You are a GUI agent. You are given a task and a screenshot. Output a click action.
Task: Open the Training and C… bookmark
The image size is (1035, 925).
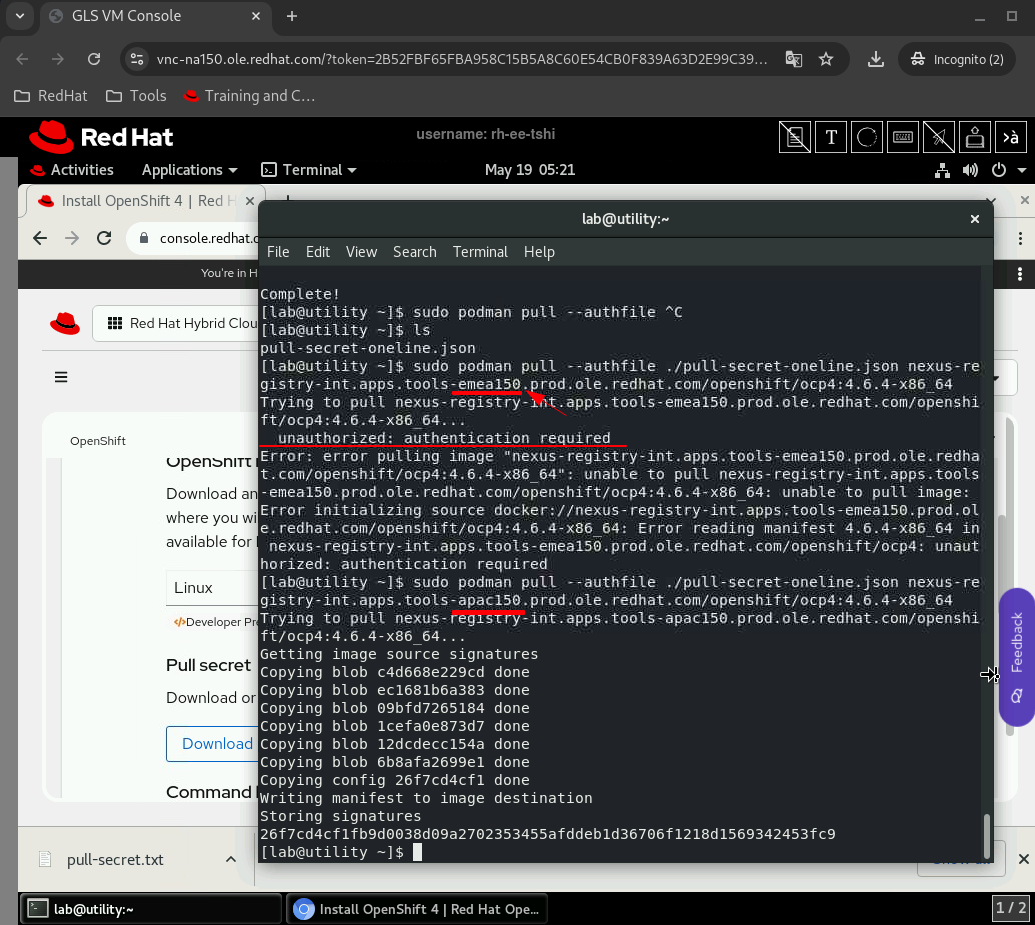[x=250, y=96]
